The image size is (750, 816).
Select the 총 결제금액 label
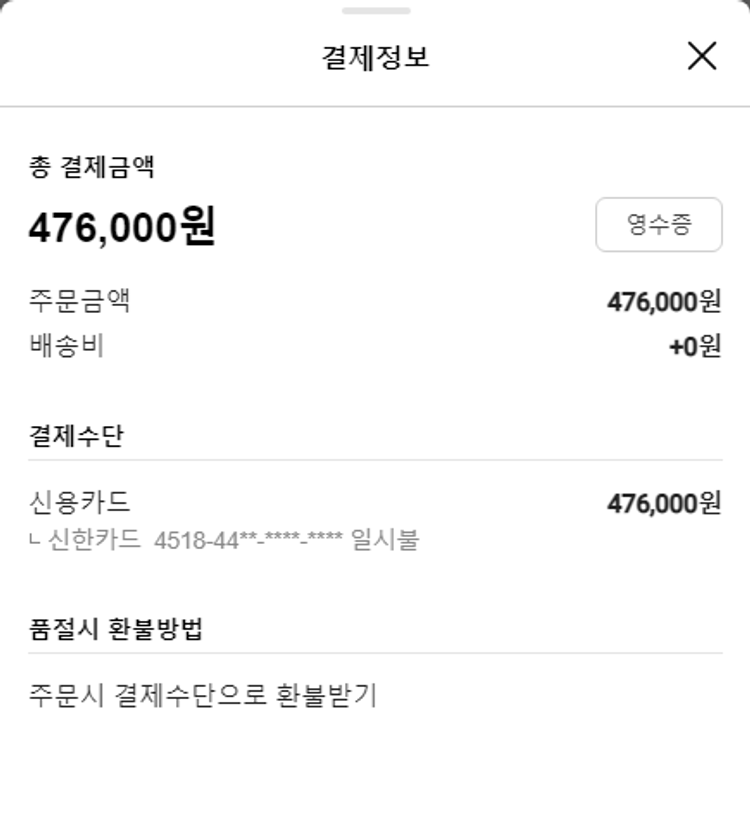pyautogui.click(x=91, y=167)
